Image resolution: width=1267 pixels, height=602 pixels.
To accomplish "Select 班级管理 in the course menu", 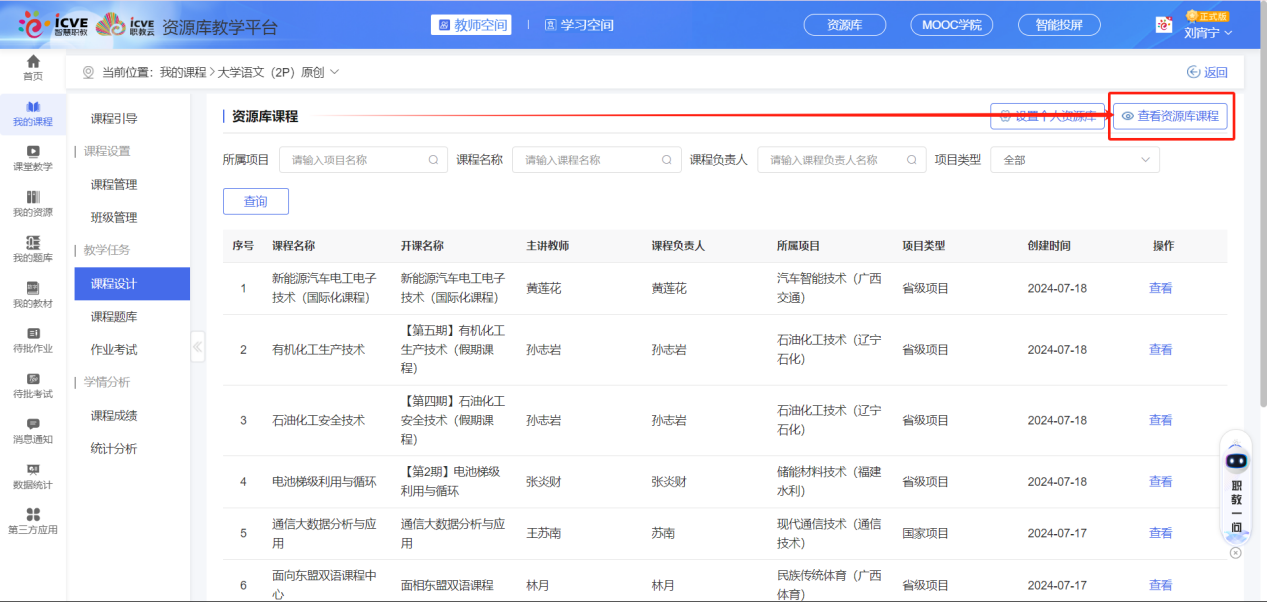I will (114, 218).
